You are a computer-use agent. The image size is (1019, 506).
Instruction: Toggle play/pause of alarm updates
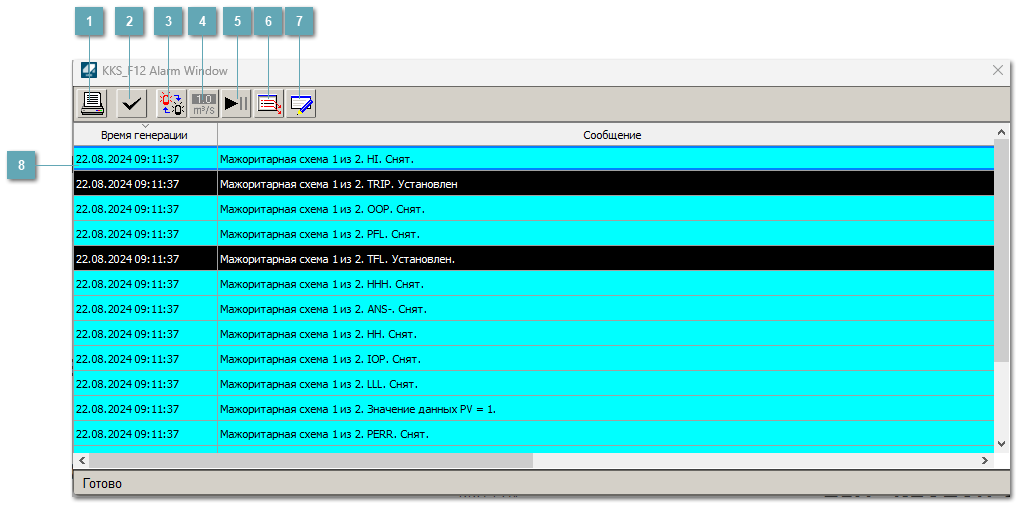point(236,103)
